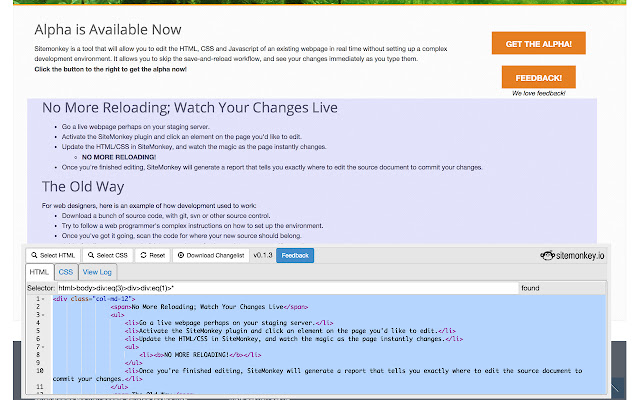This screenshot has width=640, height=400.
Task: Focus the Selector input field
Action: 288,288
